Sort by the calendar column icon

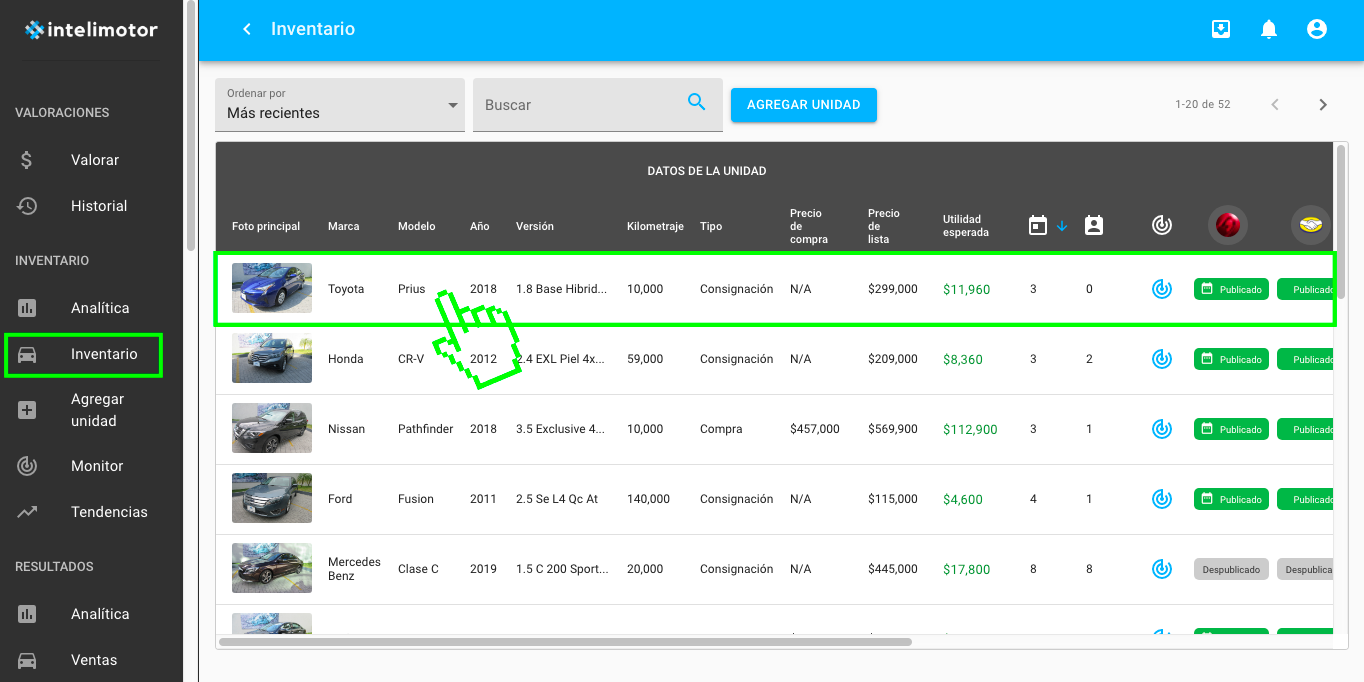pos(1038,226)
